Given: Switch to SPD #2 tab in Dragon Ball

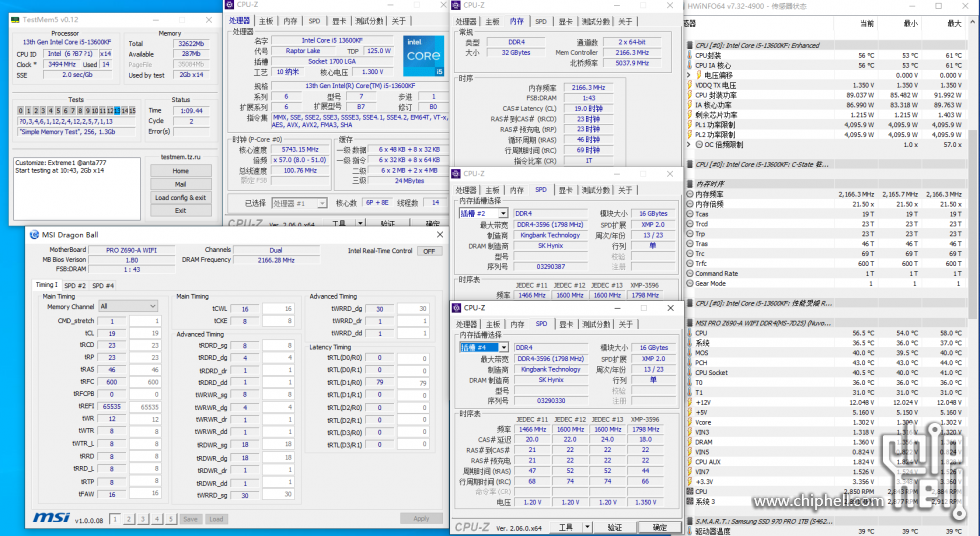Looking at the screenshot, I should pyautogui.click(x=75, y=285).
